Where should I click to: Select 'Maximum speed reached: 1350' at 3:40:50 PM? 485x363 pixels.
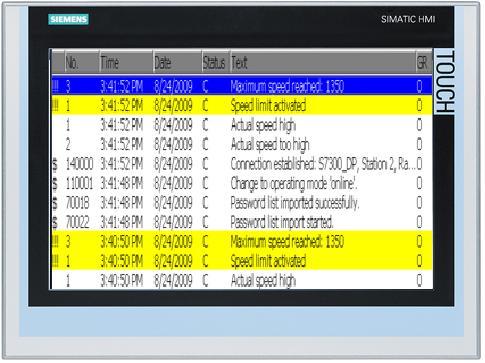pyautogui.click(x=242, y=241)
